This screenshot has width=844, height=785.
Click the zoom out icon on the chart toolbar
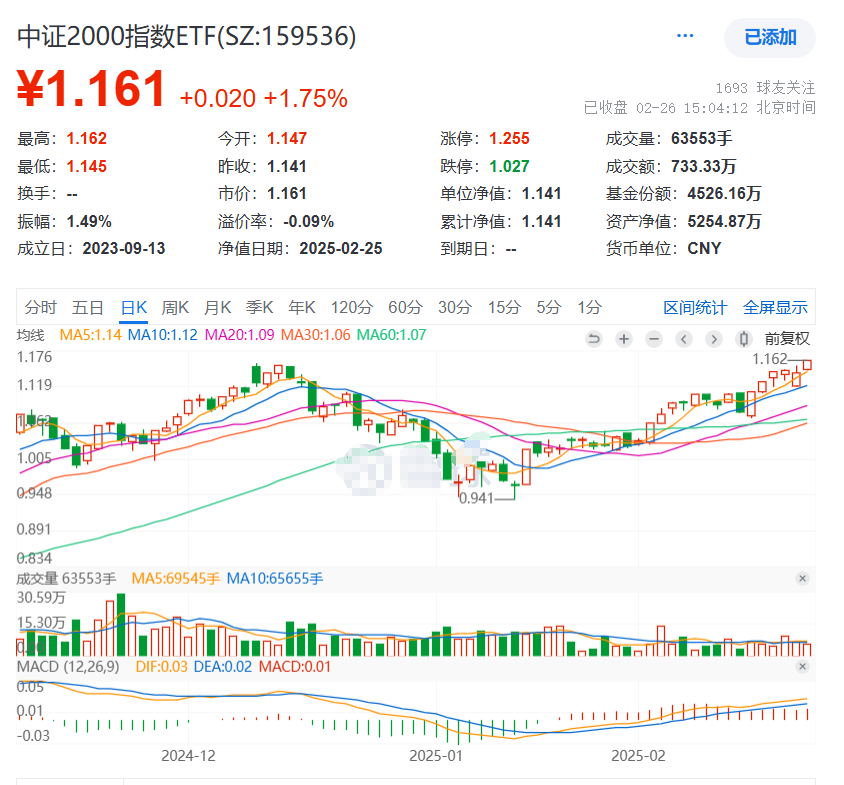coord(653,339)
